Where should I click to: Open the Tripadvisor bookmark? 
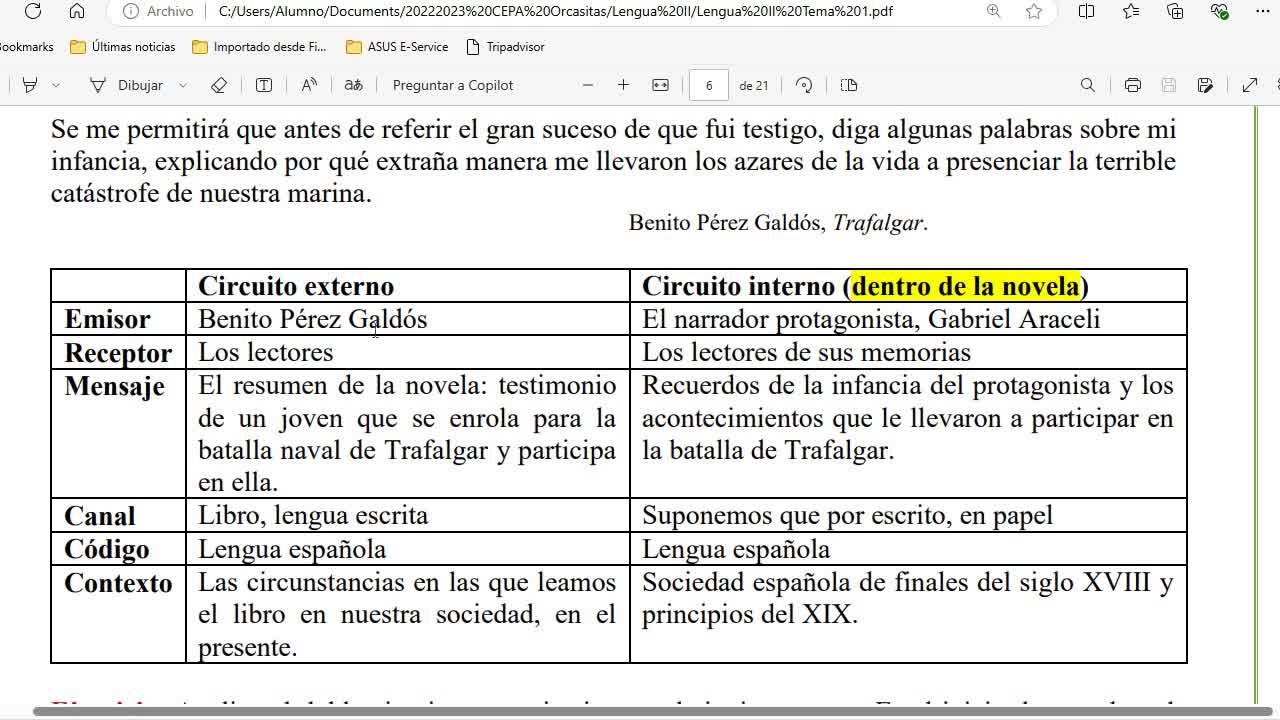click(505, 47)
